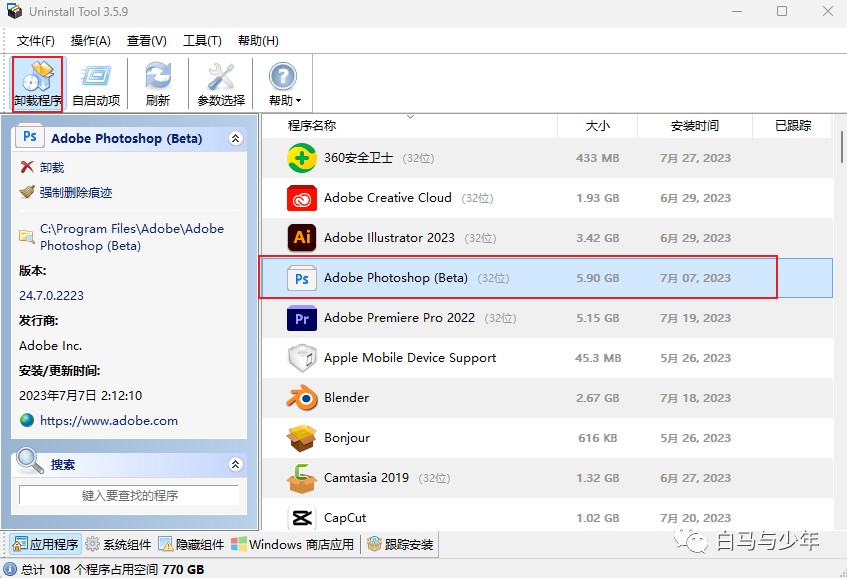Select the Adobe Illustrator 2023 name

[389, 238]
